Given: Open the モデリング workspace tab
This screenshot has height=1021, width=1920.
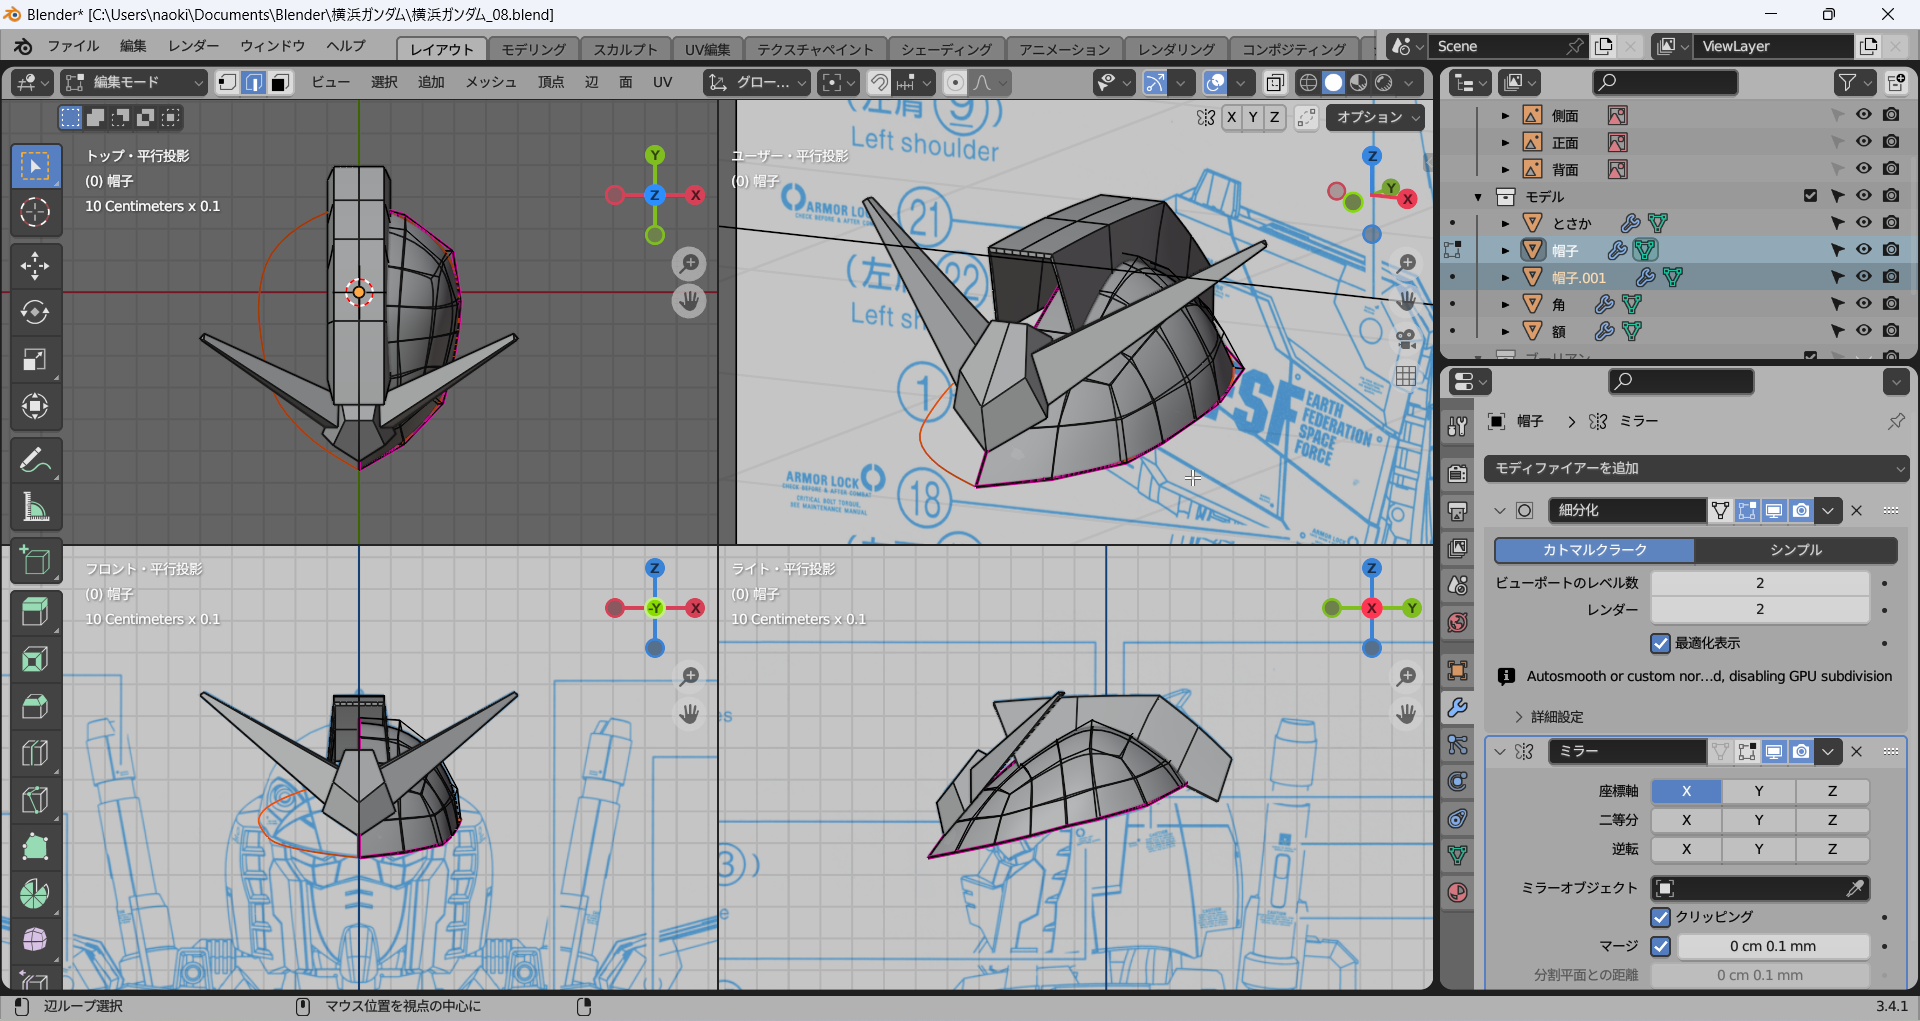Looking at the screenshot, I should [x=533, y=49].
